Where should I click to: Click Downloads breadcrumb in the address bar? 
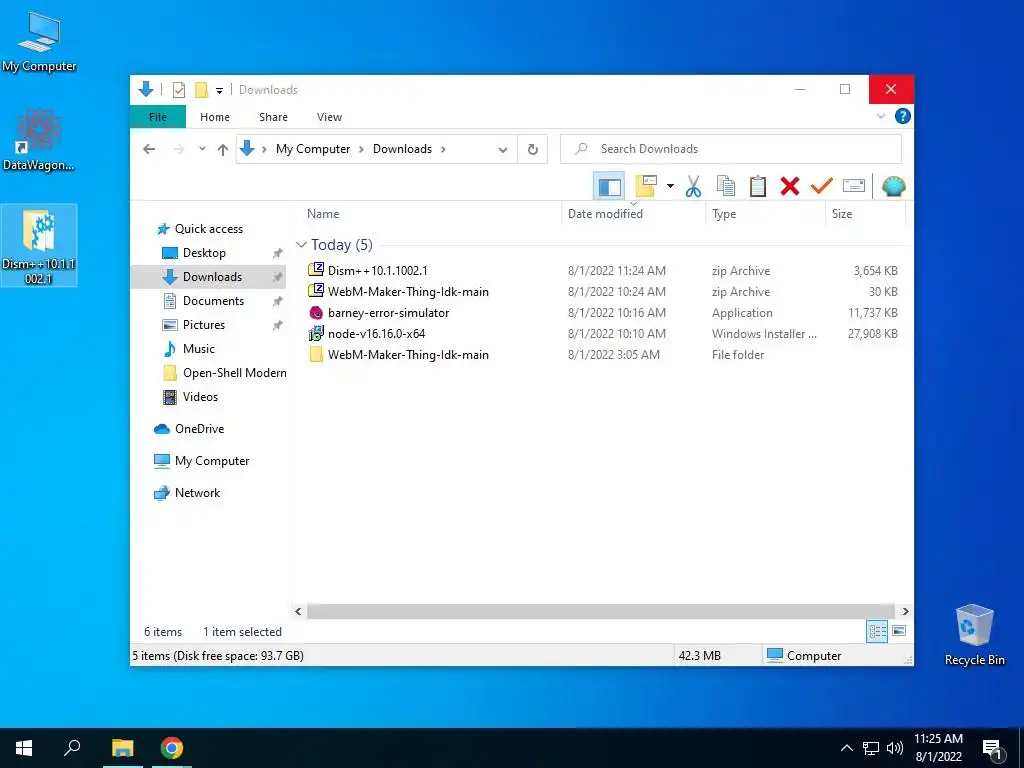[x=402, y=149]
